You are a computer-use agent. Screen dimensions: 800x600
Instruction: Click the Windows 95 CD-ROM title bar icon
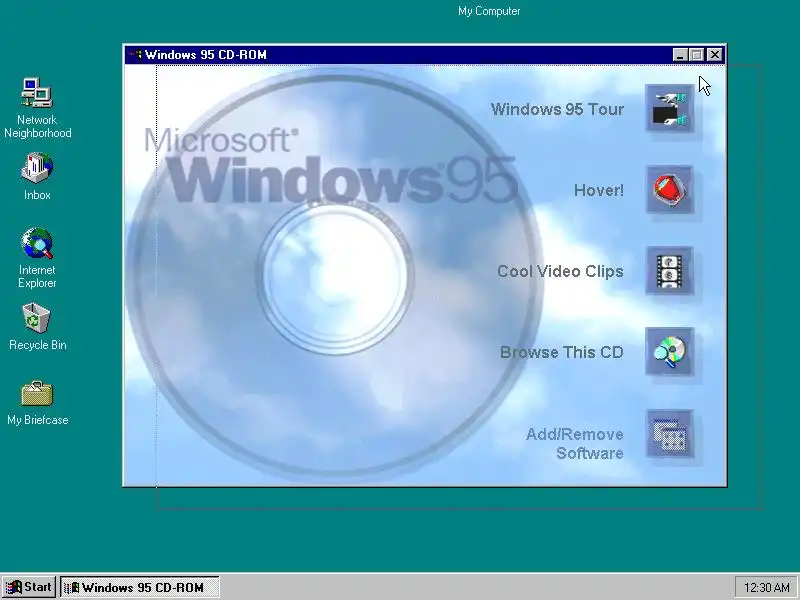click(x=135, y=55)
